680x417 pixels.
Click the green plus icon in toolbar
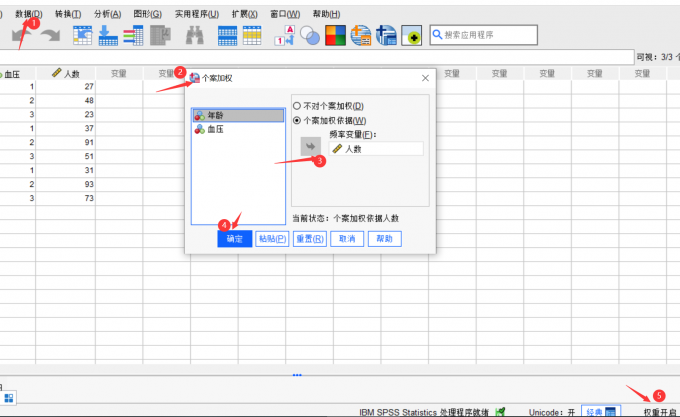412,36
